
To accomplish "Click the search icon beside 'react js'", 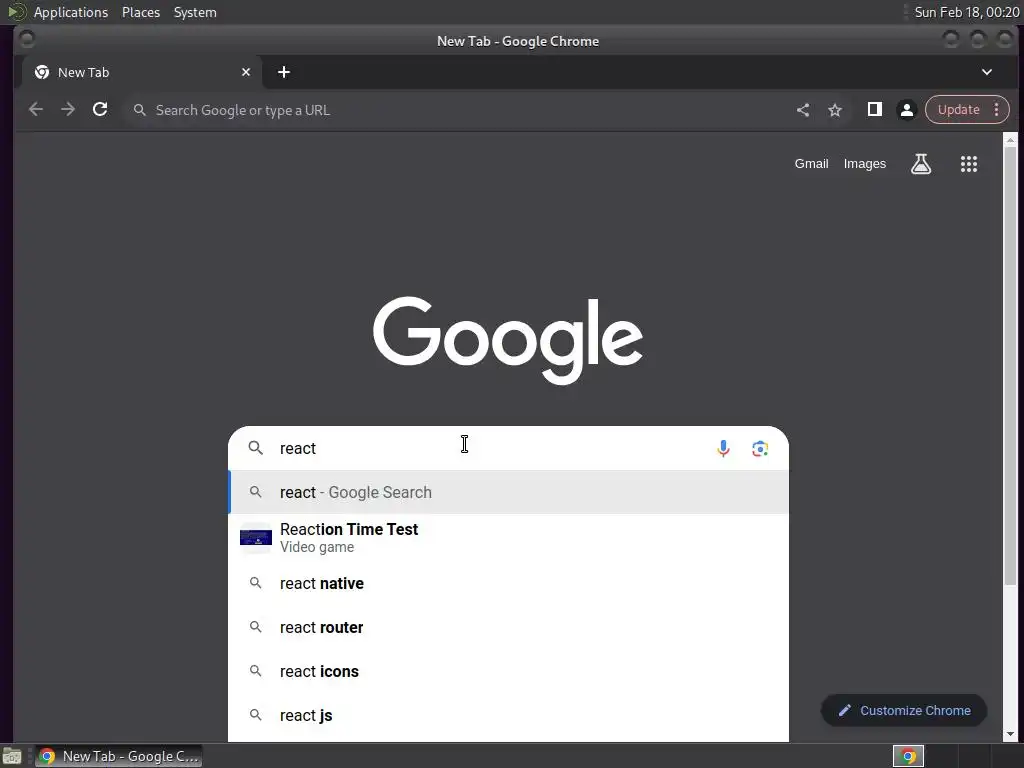I will tap(255, 714).
